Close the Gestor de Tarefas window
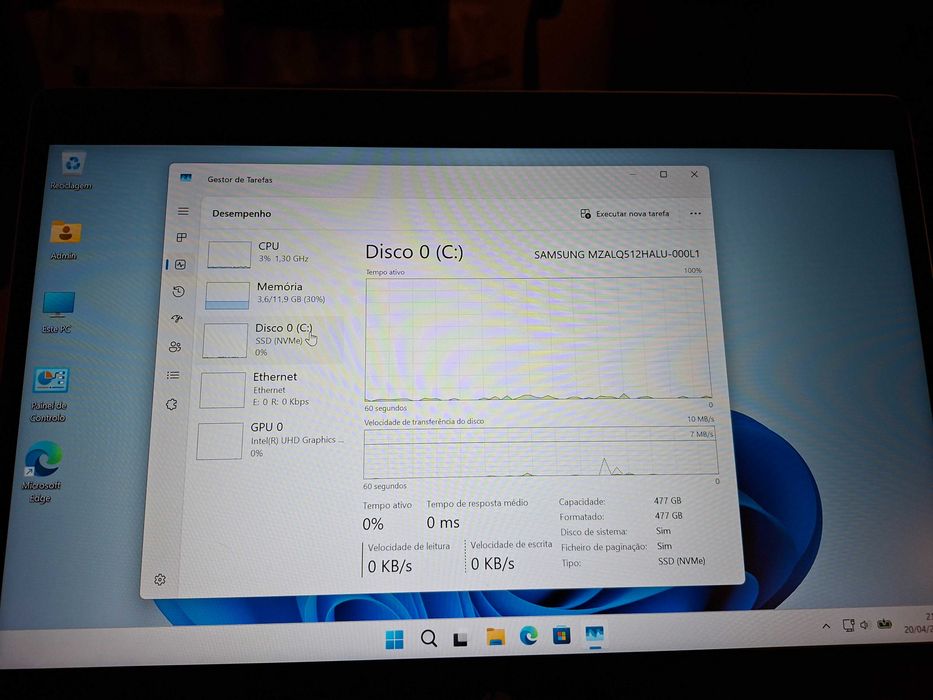This screenshot has width=933, height=700. [694, 174]
